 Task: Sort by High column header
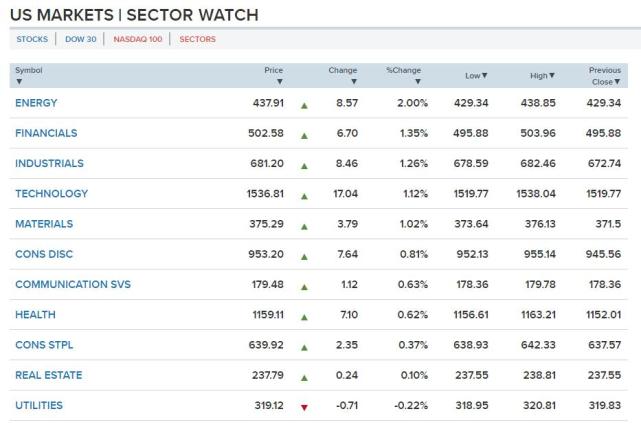(x=541, y=75)
